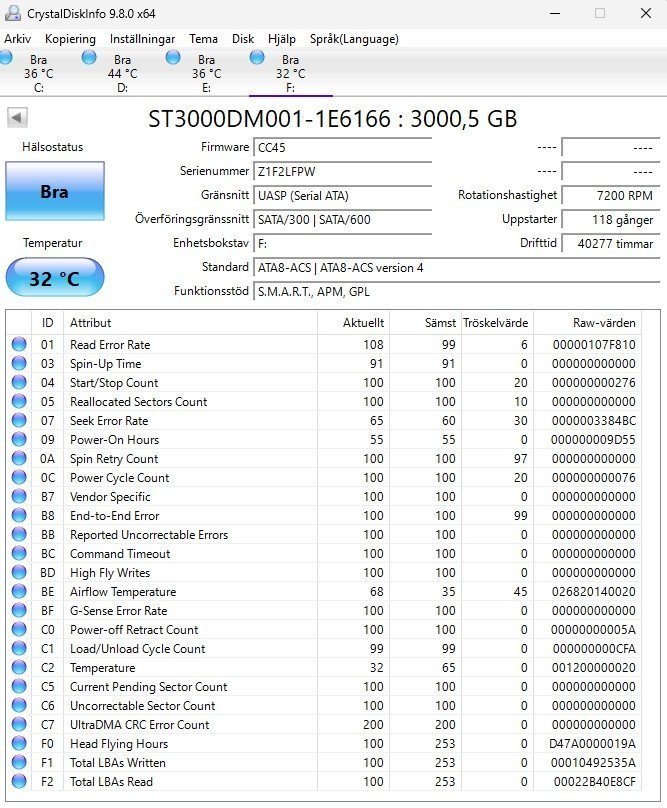
Task: Click the status icon for Reallocated Sectors Count
Action: pos(19,402)
